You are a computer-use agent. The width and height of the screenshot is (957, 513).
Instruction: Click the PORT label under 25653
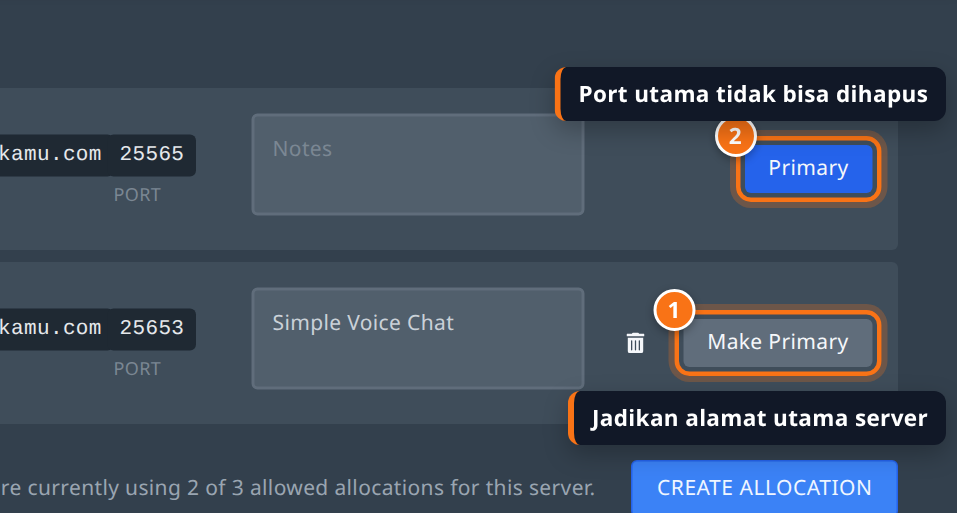[137, 368]
